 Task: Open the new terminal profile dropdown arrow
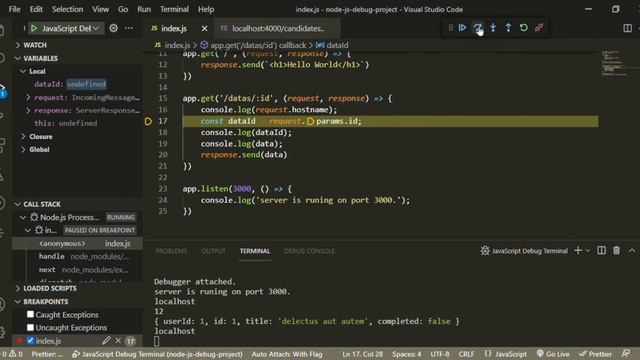pos(588,251)
